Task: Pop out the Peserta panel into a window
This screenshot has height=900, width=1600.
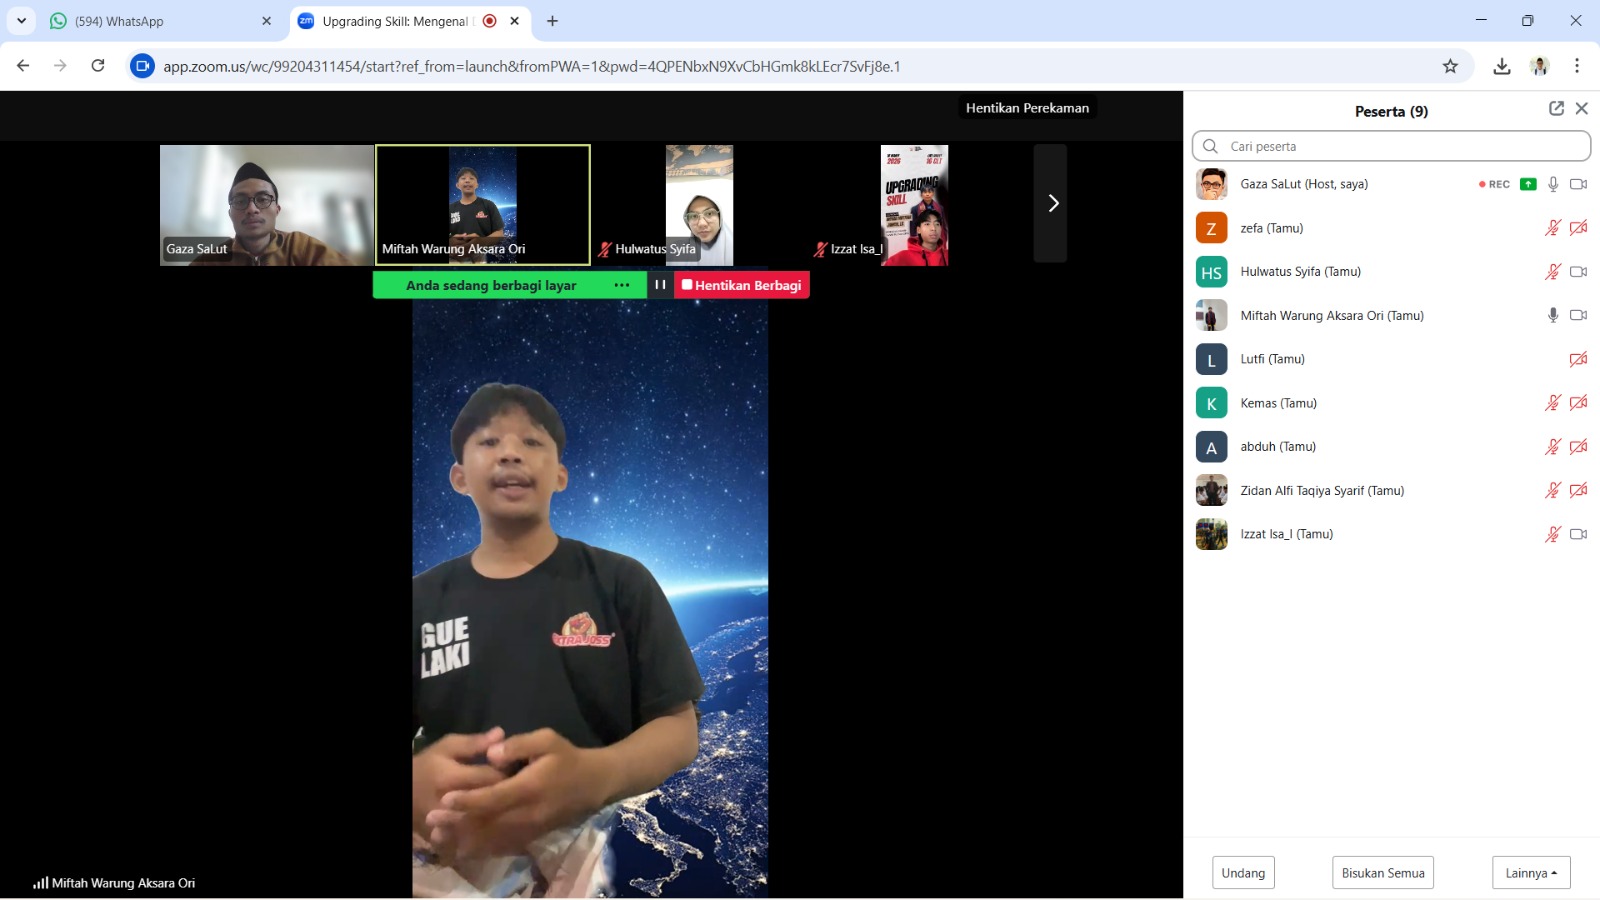Action: coord(1556,108)
